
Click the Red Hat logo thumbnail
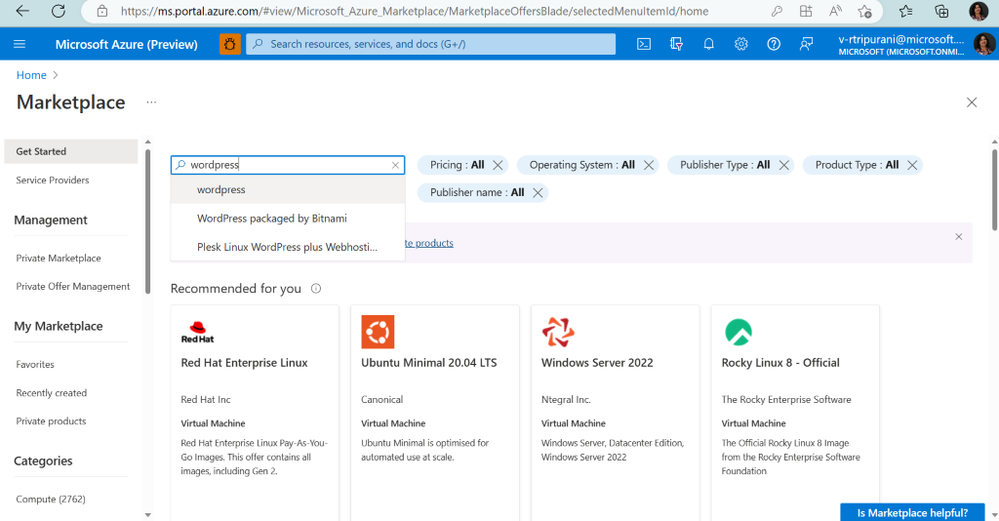(x=198, y=332)
